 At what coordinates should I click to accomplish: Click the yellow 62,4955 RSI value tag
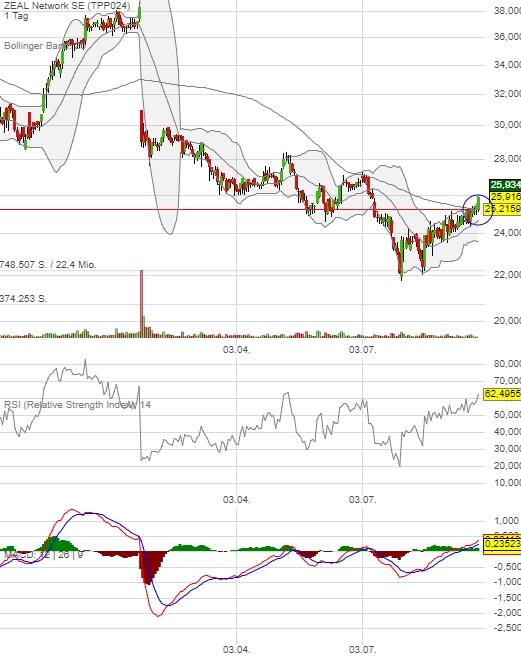502,394
